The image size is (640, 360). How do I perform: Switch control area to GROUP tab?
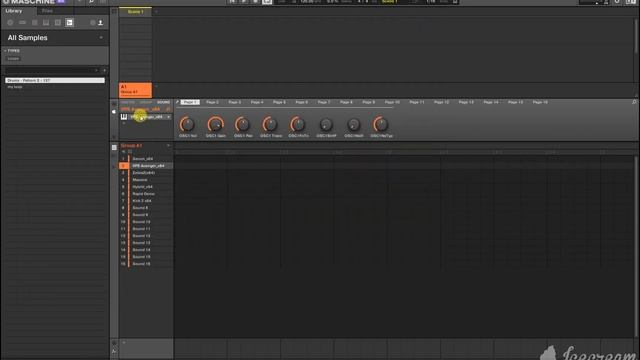(x=146, y=102)
